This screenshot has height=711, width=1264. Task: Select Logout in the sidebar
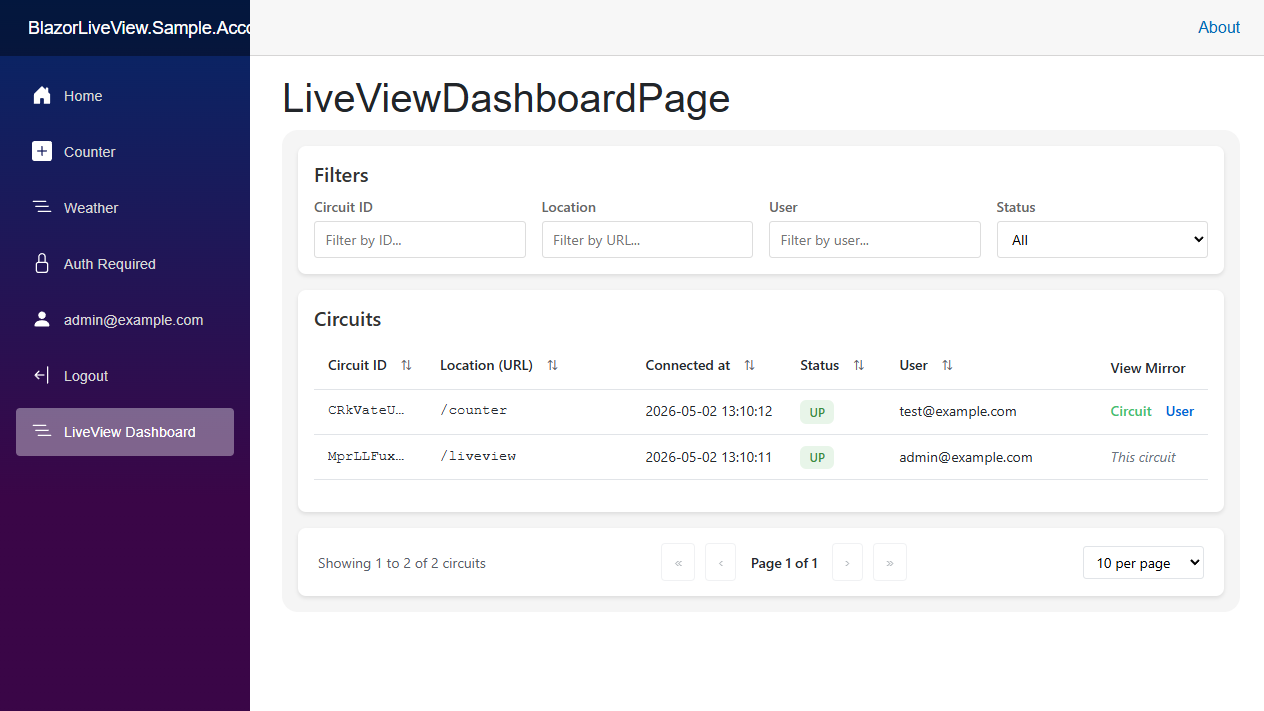pyautogui.click(x=125, y=376)
